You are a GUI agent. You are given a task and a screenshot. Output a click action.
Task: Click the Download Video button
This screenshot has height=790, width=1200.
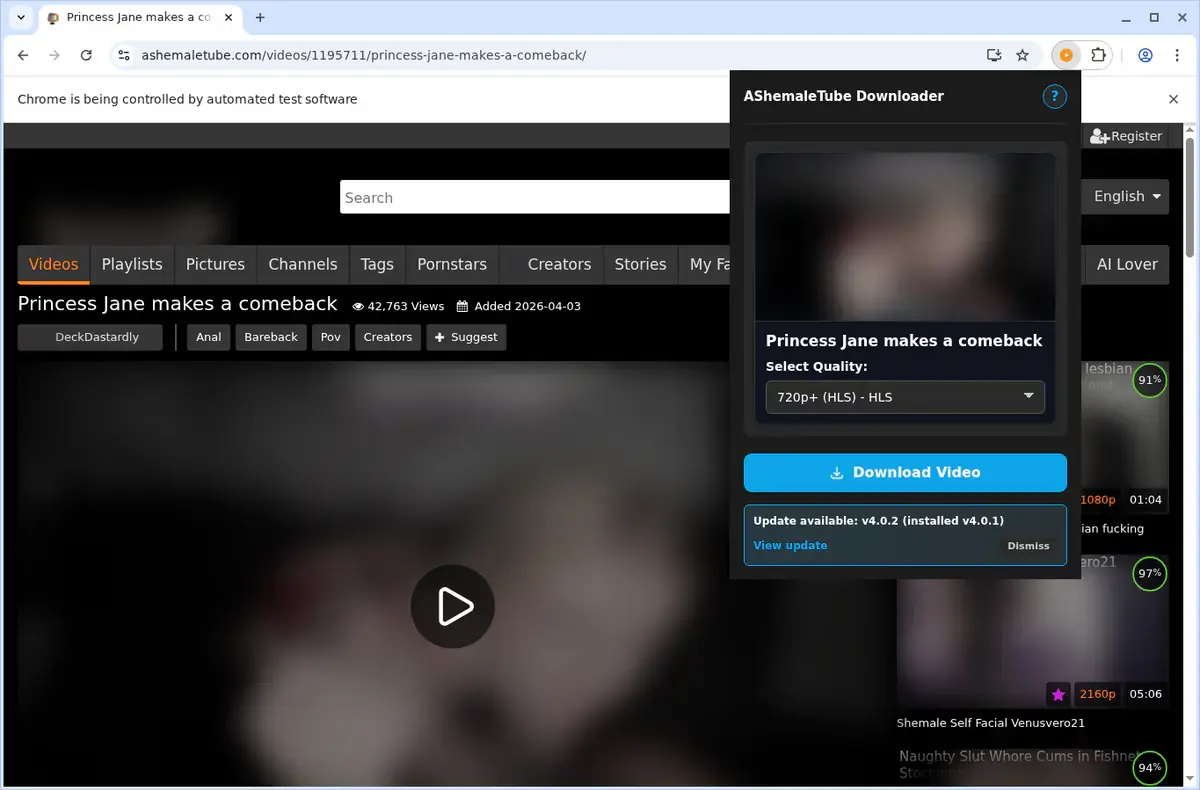pyautogui.click(x=905, y=472)
